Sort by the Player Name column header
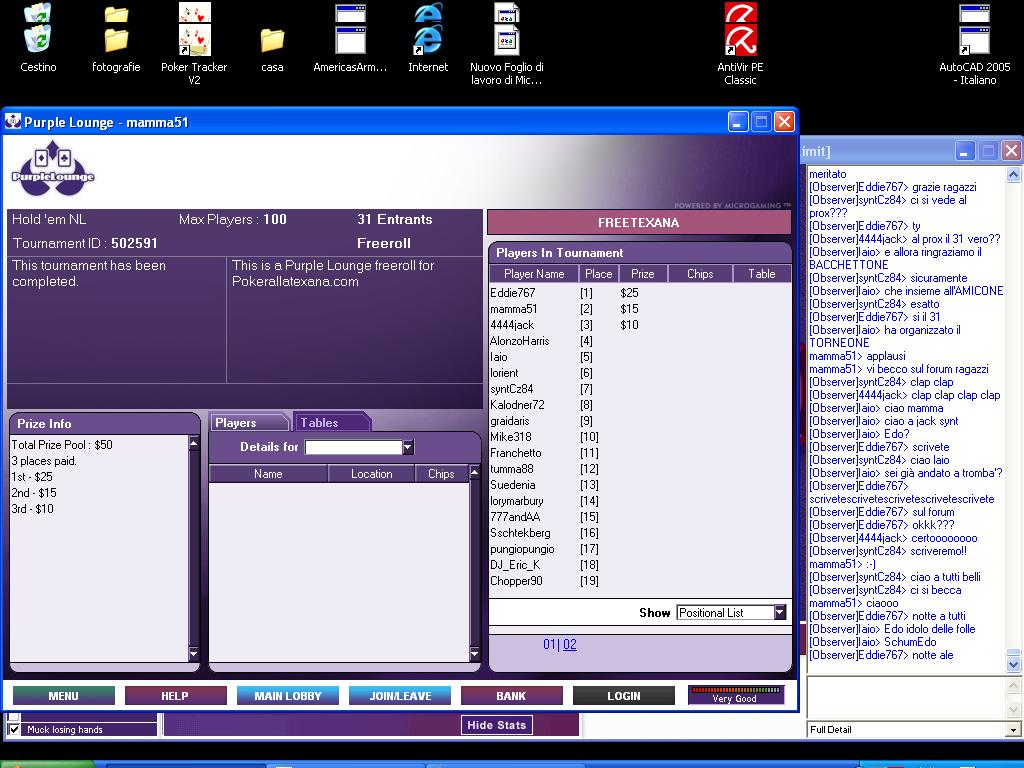1024x768 pixels. pyautogui.click(x=534, y=274)
